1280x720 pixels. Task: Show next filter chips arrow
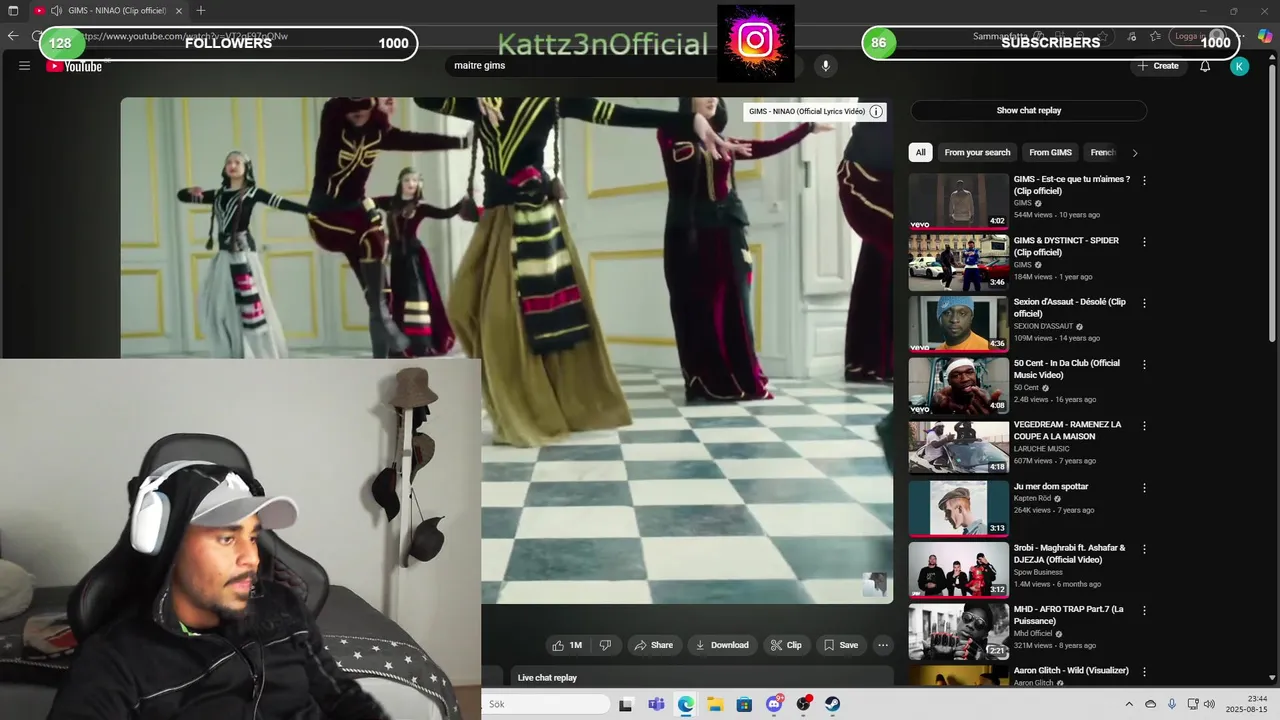[x=1134, y=153]
